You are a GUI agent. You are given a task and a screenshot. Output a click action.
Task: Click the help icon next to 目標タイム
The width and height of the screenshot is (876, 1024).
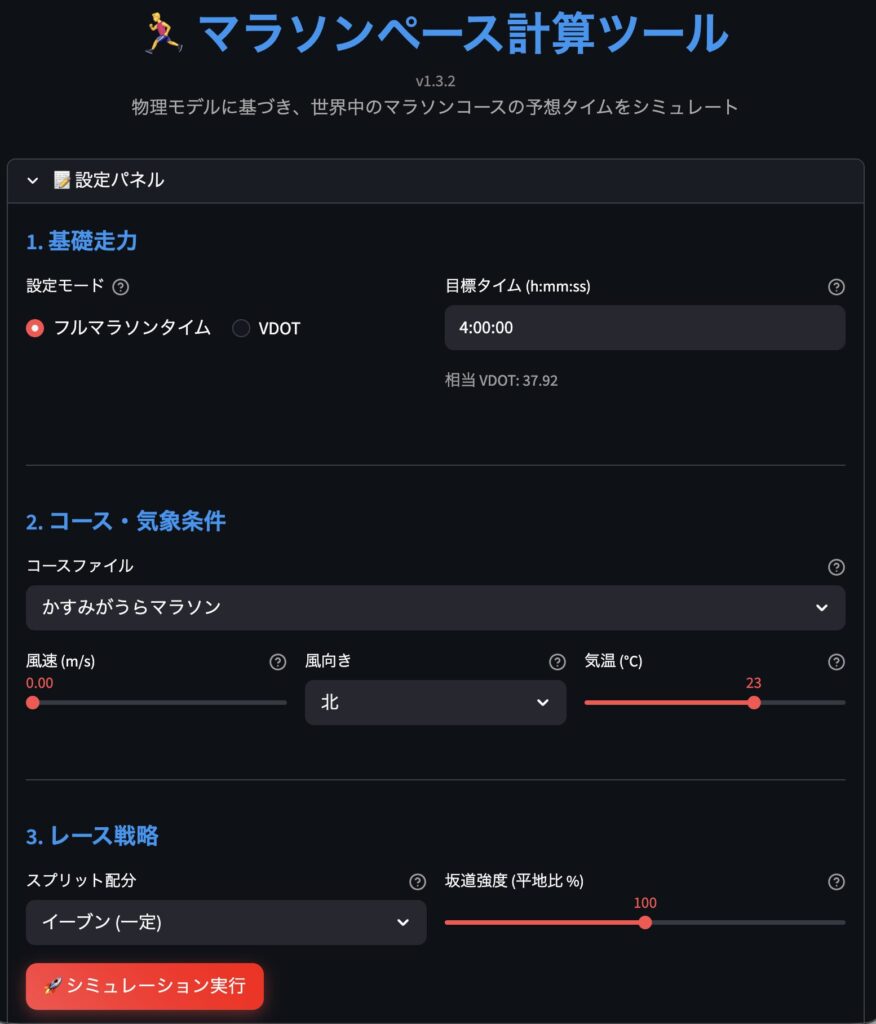click(x=837, y=287)
